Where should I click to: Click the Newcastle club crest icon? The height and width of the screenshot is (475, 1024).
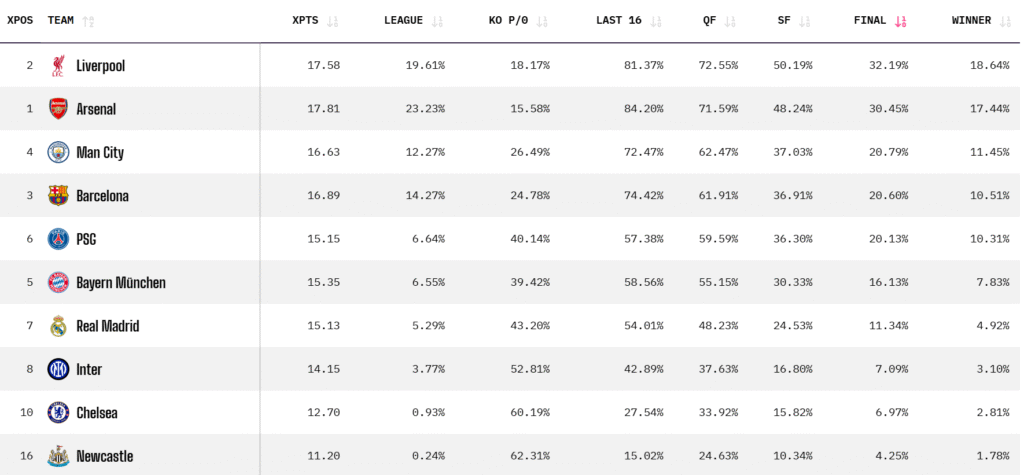tap(58, 456)
